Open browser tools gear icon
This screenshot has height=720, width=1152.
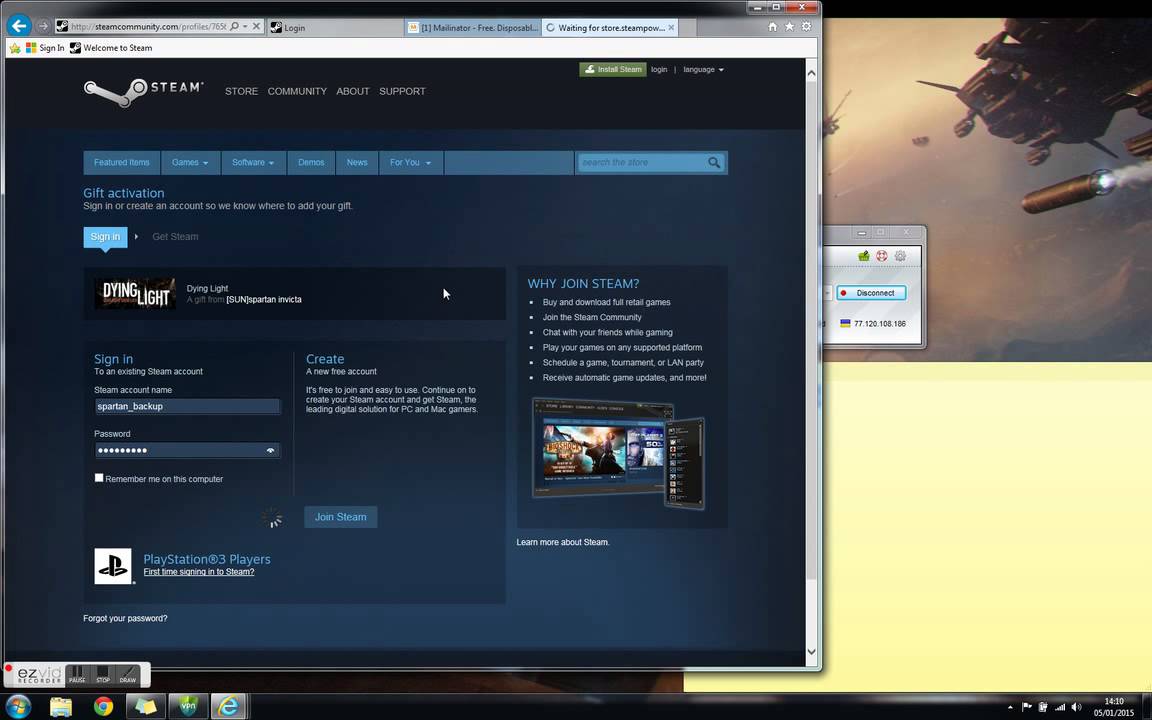pos(806,26)
